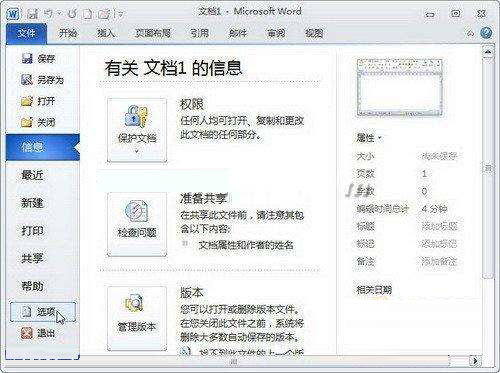
Task: Click the 权限 heading text
Action: pos(192,105)
